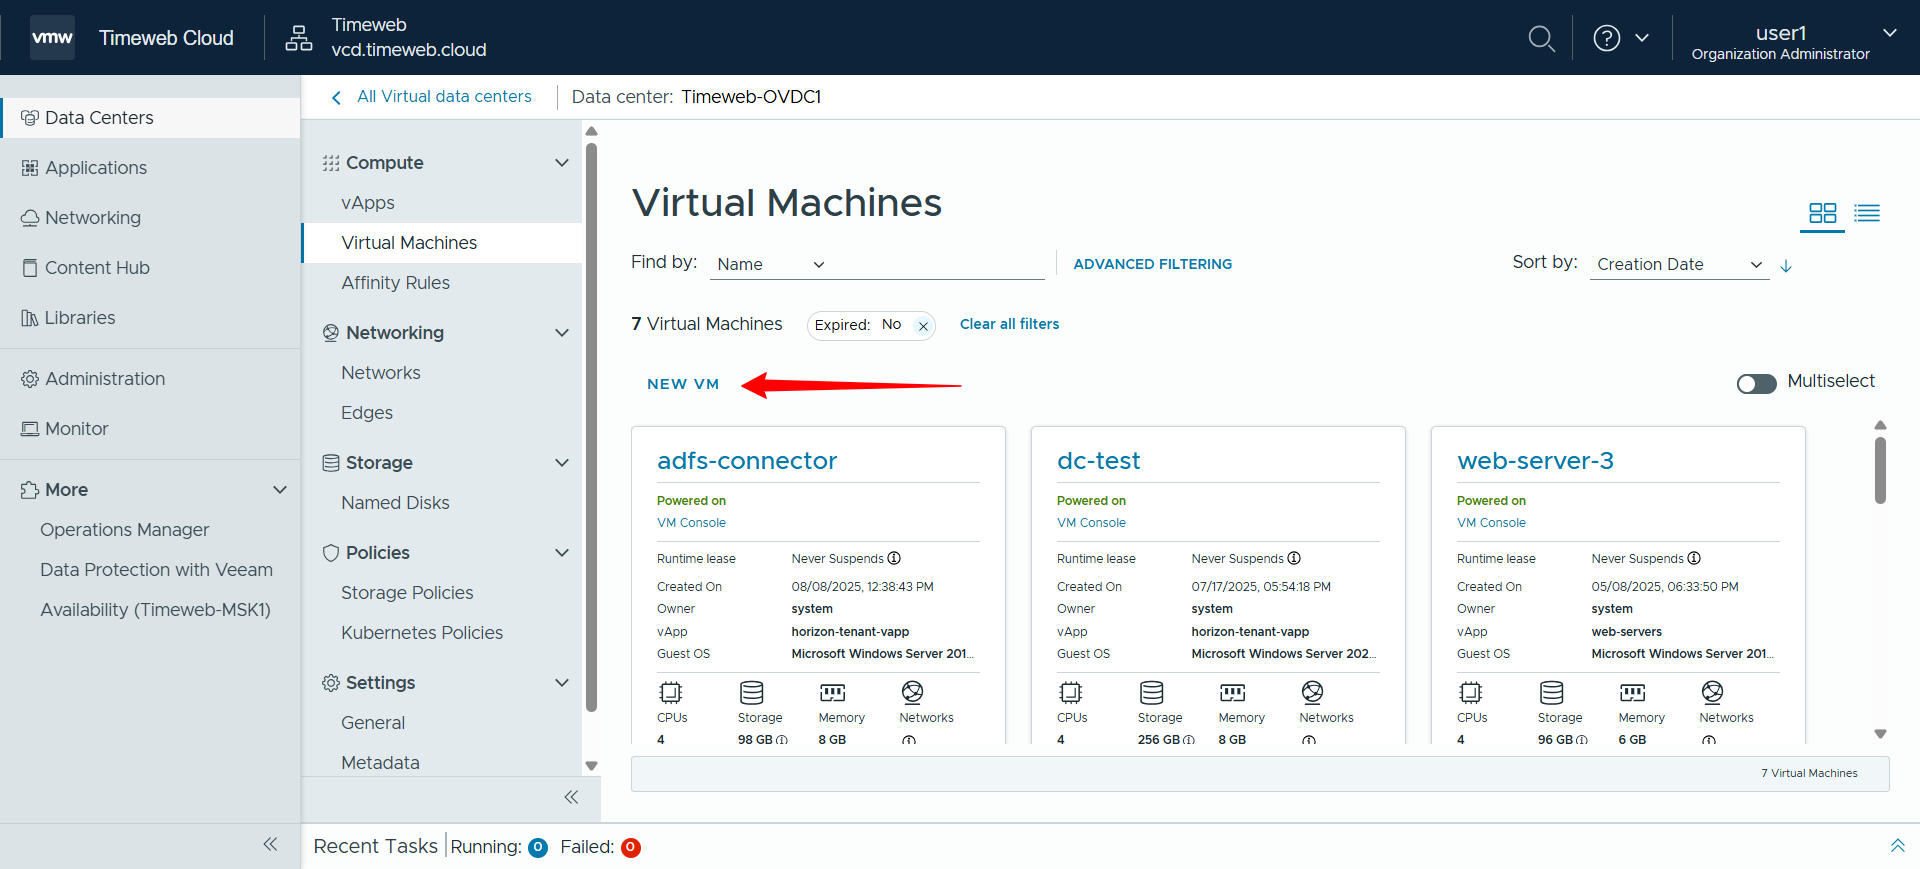This screenshot has width=1920, height=869.
Task: Click the Running tasks count badge
Action: tap(538, 848)
